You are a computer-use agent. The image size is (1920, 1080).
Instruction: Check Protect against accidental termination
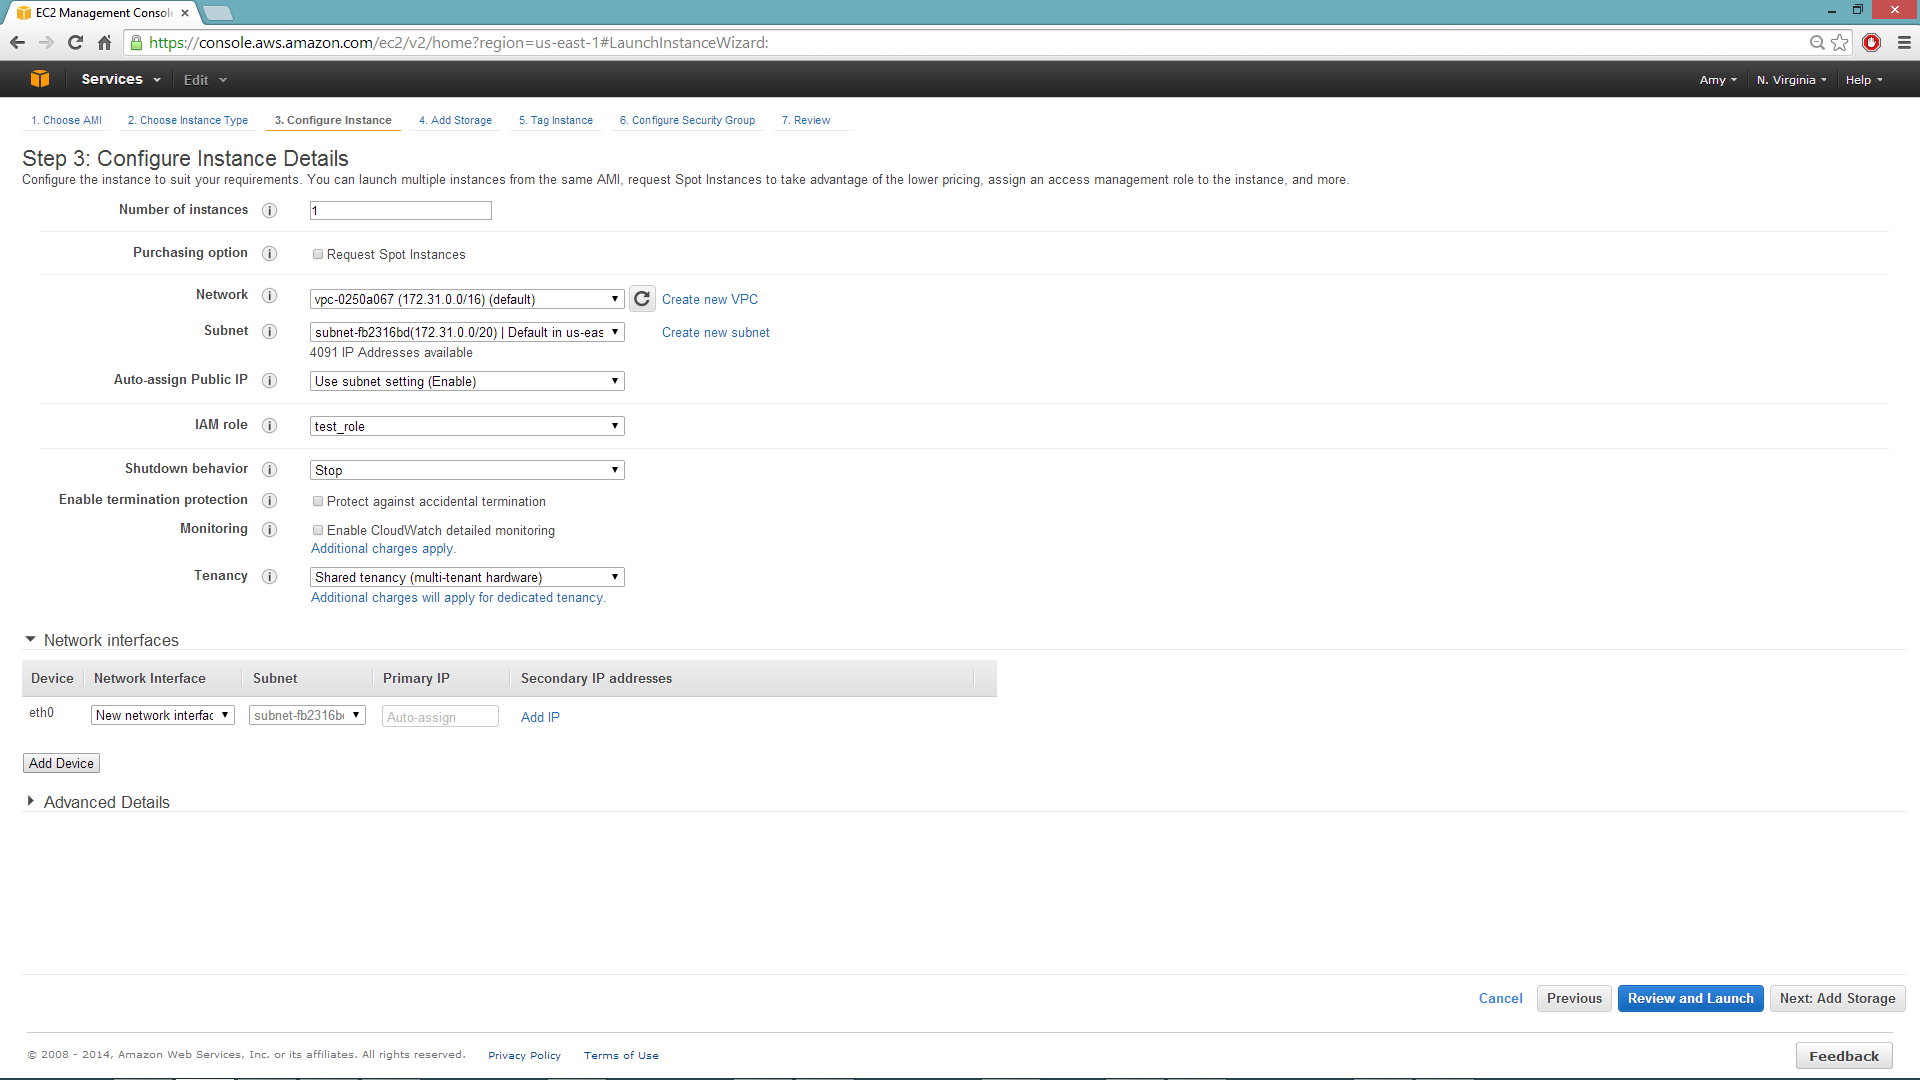(x=318, y=501)
